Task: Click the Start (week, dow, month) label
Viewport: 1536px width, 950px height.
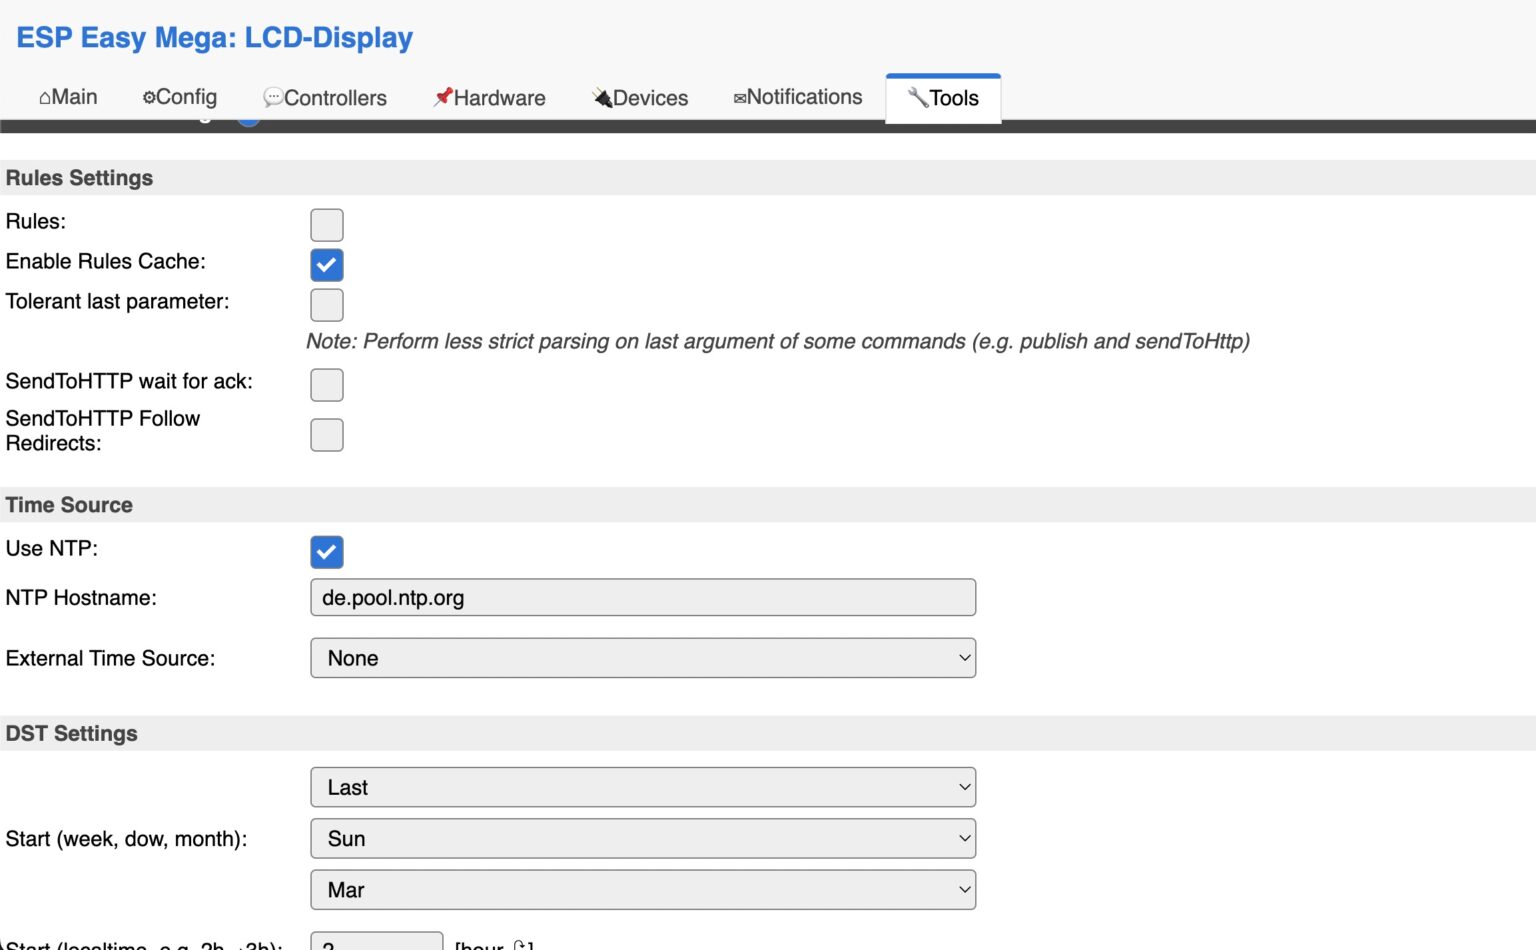Action: [126, 839]
